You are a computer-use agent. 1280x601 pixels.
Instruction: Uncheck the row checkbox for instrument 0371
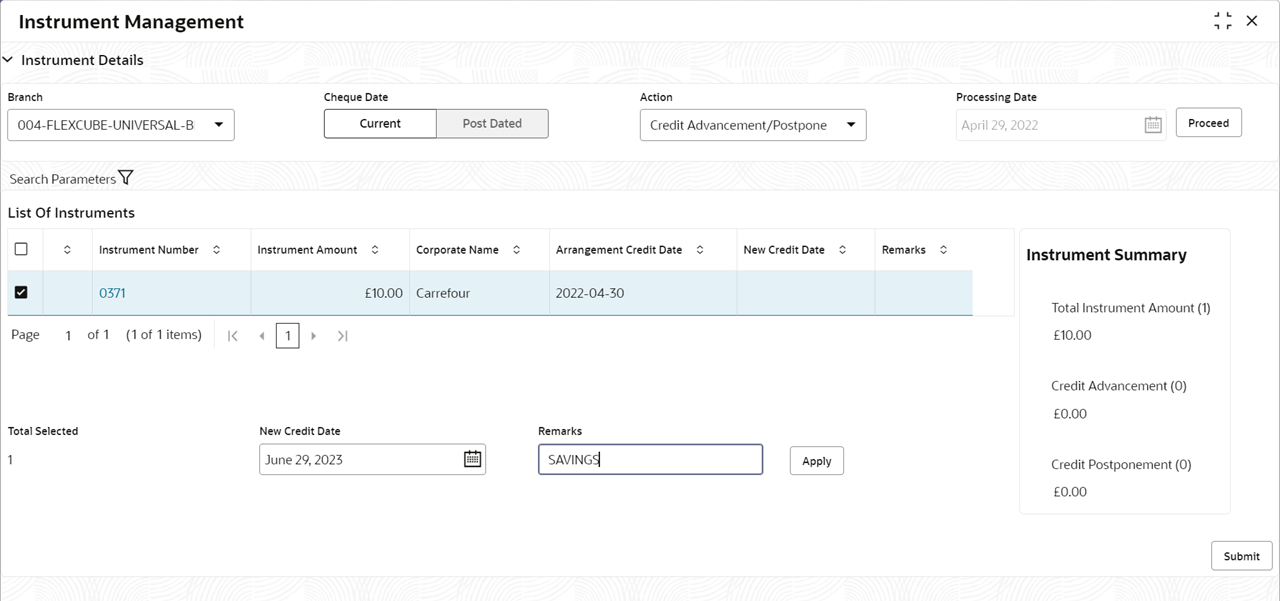pyautogui.click(x=21, y=292)
